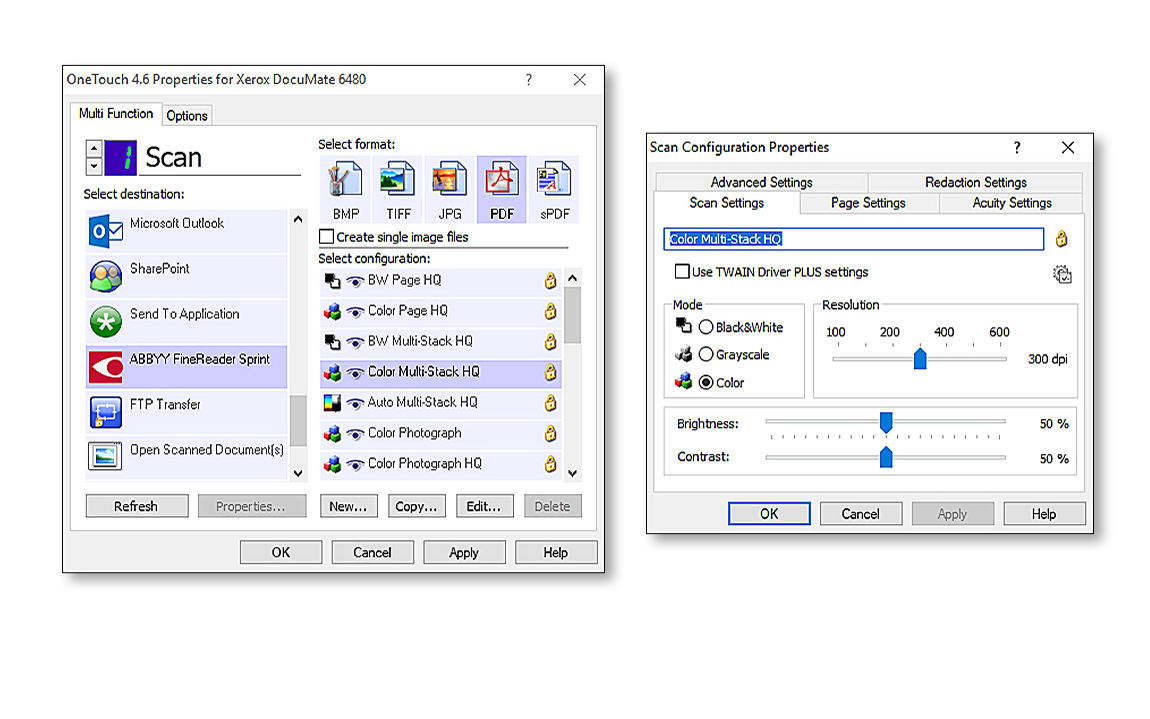Viewport: 1150px width, 719px height.
Task: Pick the sPDF format icon
Action: 554,186
